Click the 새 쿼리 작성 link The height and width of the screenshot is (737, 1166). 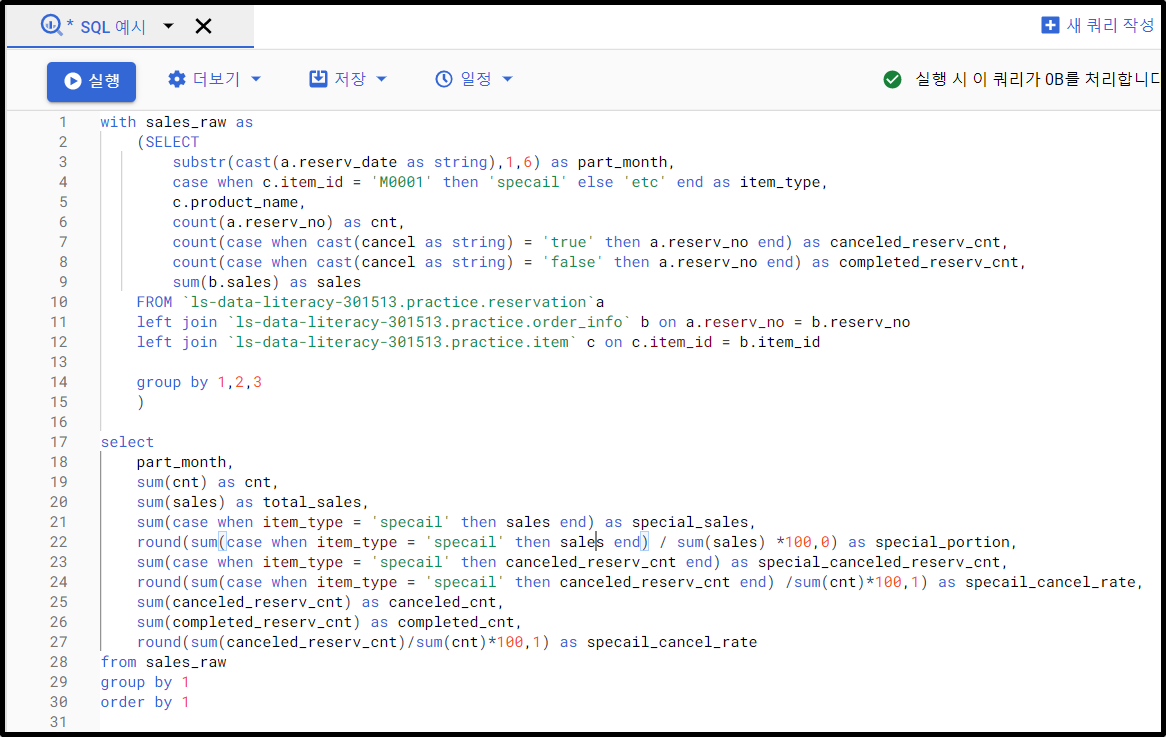coord(1110,25)
